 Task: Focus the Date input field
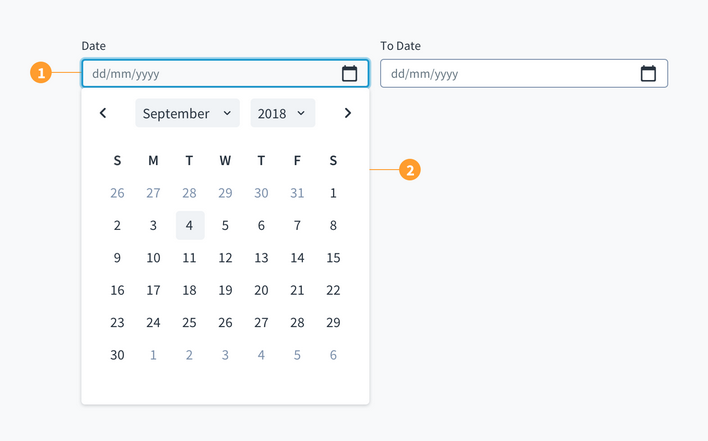(x=210, y=73)
